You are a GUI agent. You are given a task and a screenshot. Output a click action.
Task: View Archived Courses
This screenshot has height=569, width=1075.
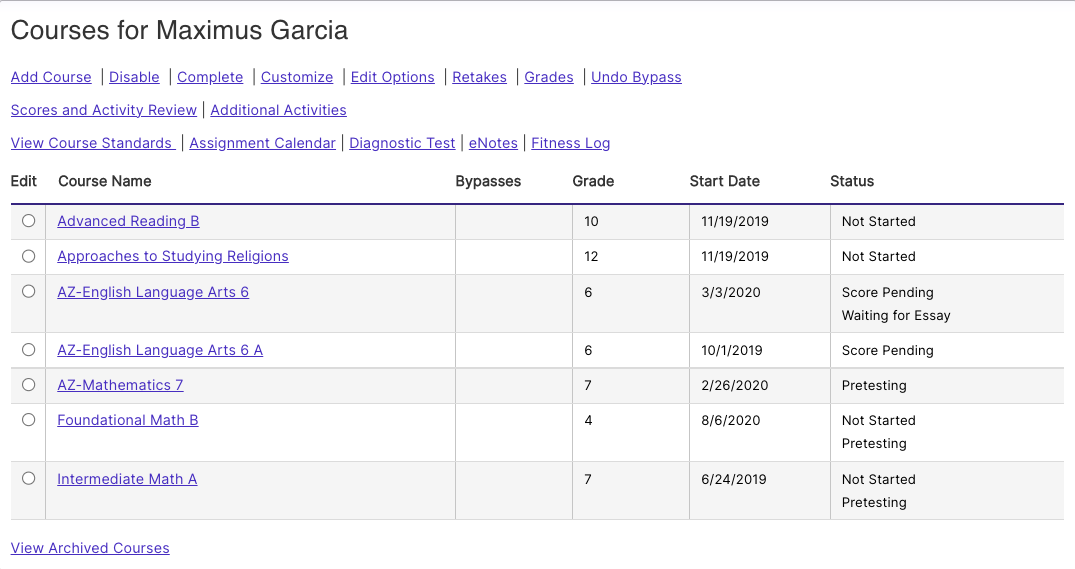pos(90,548)
